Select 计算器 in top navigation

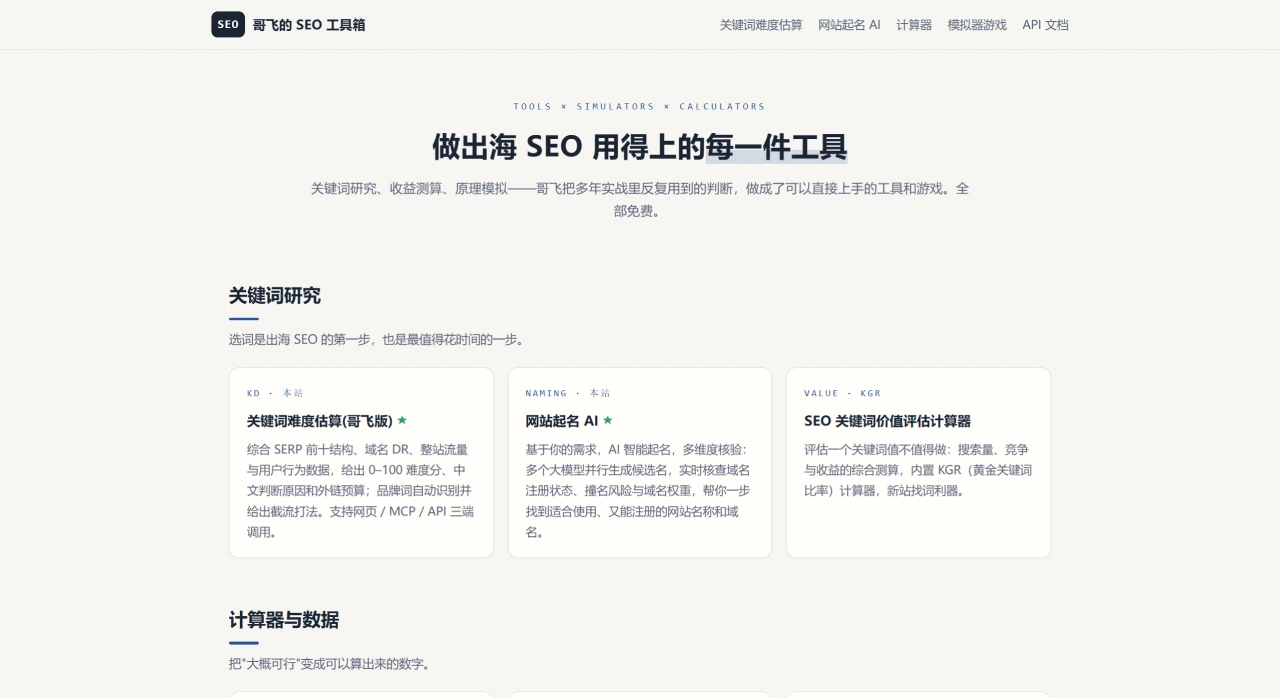point(914,25)
